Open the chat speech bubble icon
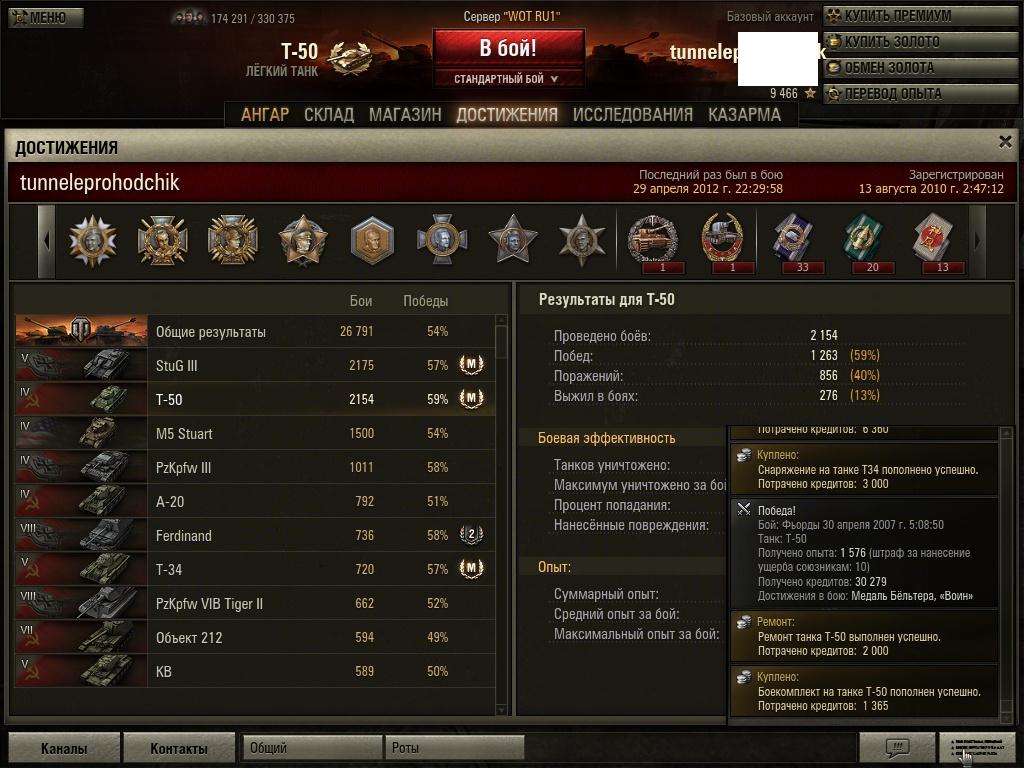The image size is (1024, 768). [897, 746]
